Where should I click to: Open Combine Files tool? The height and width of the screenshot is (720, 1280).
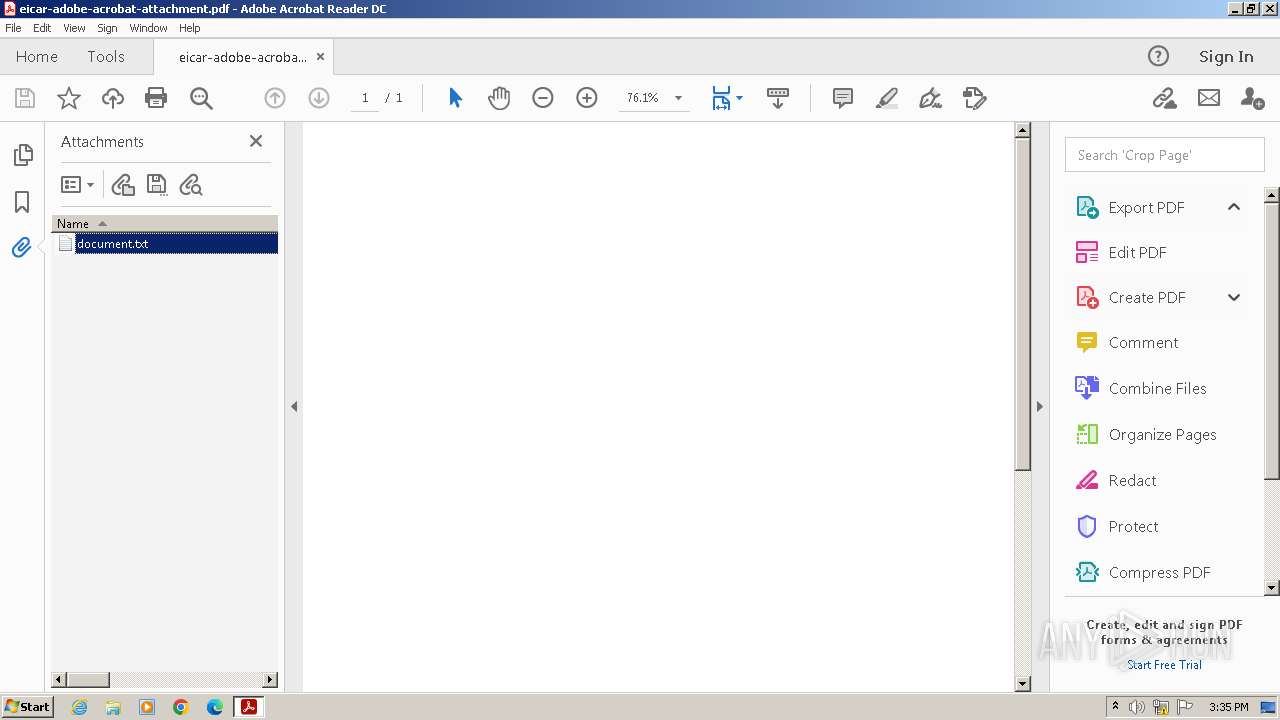(x=1156, y=388)
